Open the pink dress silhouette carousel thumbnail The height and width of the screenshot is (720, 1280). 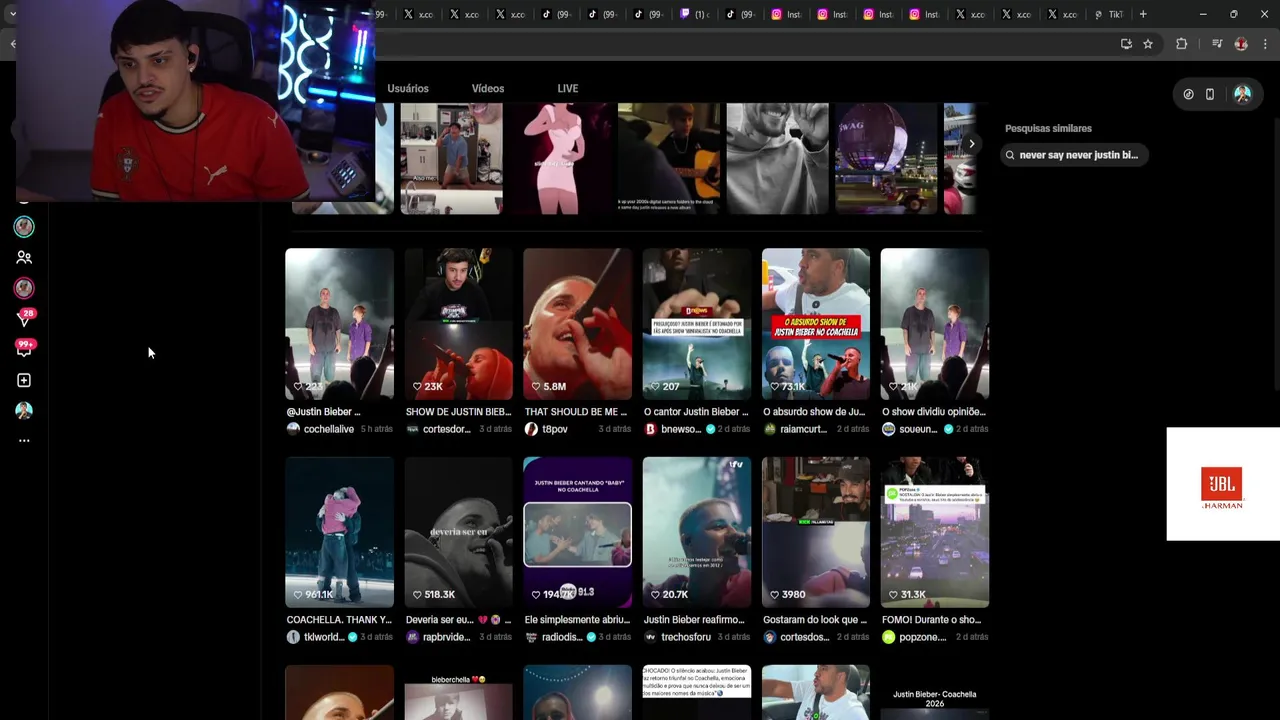[560, 158]
